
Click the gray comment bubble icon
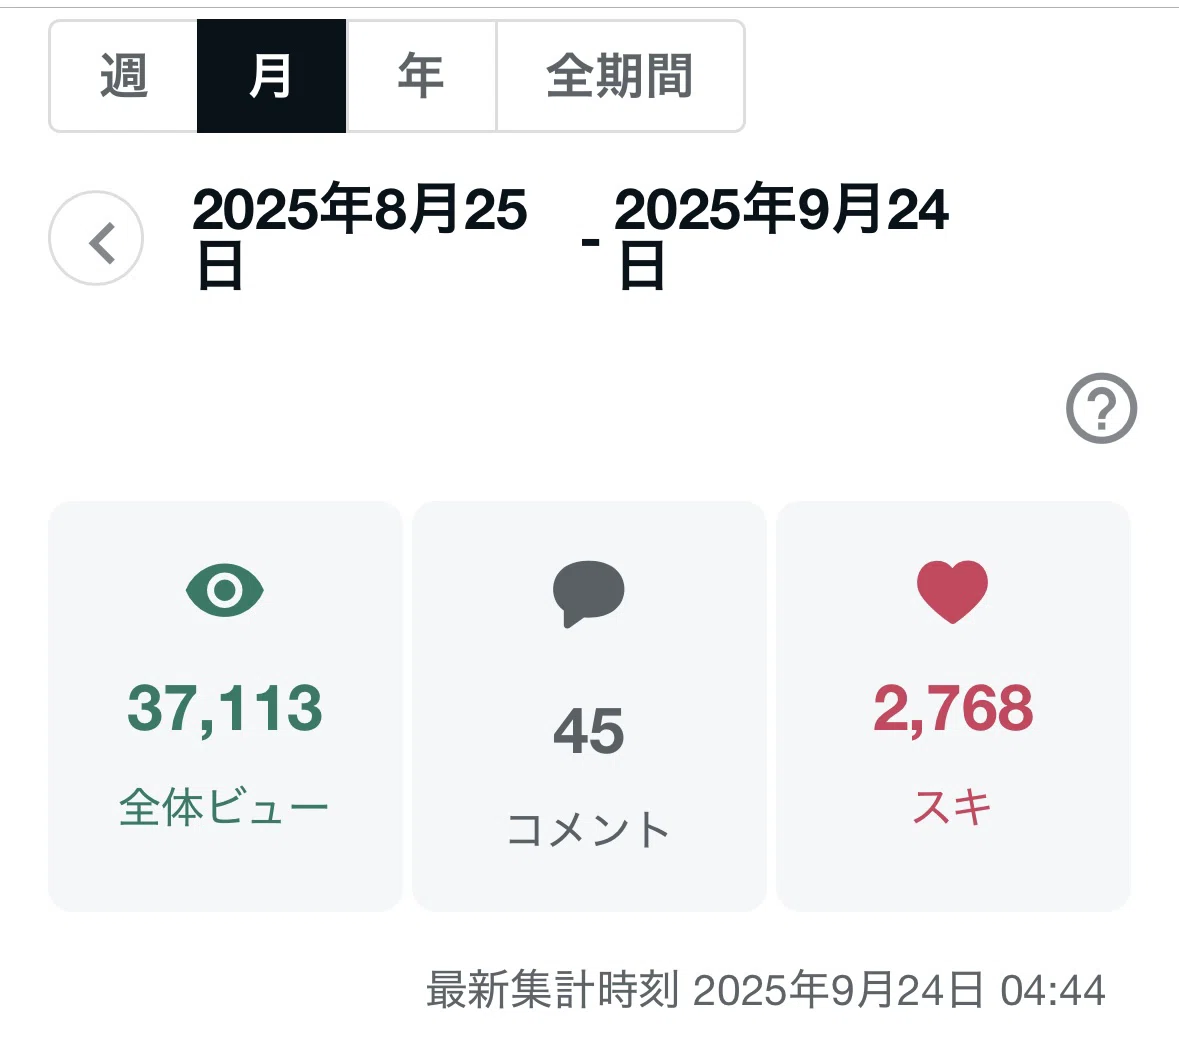pos(589,593)
